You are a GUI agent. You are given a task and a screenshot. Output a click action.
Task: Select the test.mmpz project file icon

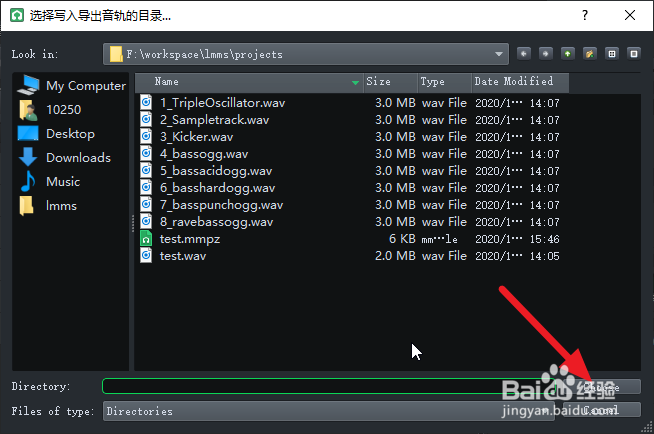point(146,239)
